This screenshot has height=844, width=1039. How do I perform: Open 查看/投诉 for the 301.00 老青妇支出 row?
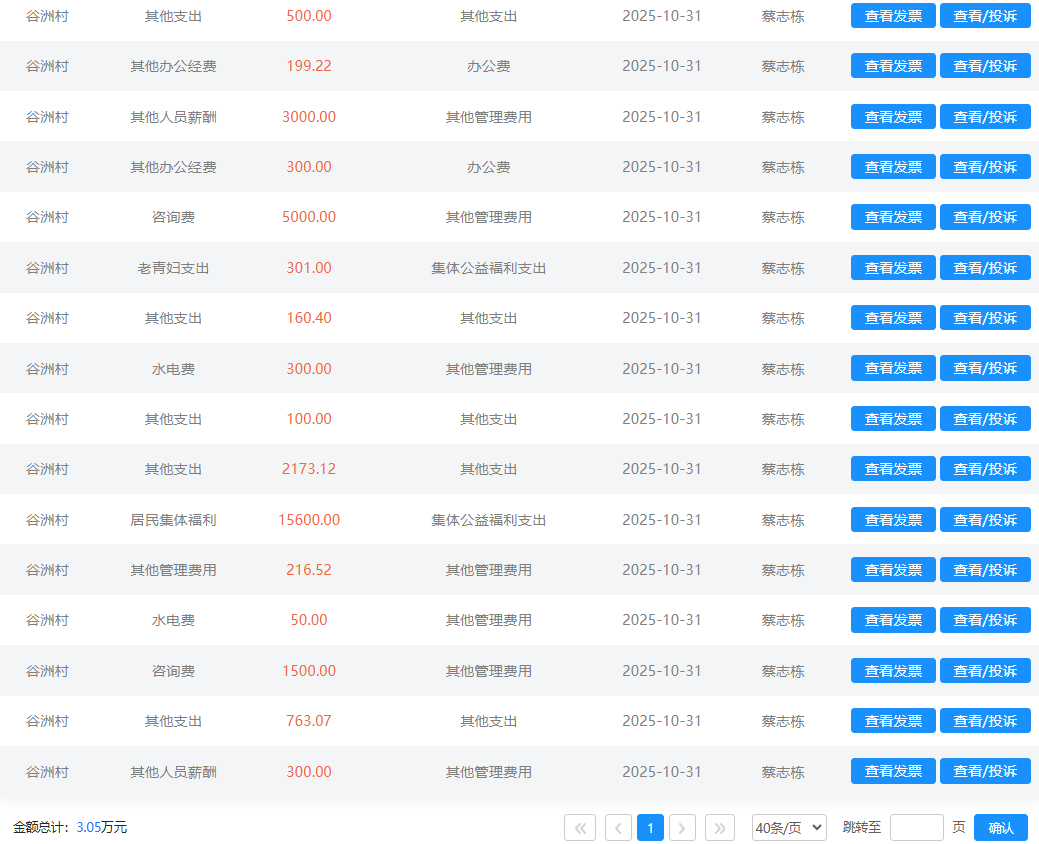985,268
